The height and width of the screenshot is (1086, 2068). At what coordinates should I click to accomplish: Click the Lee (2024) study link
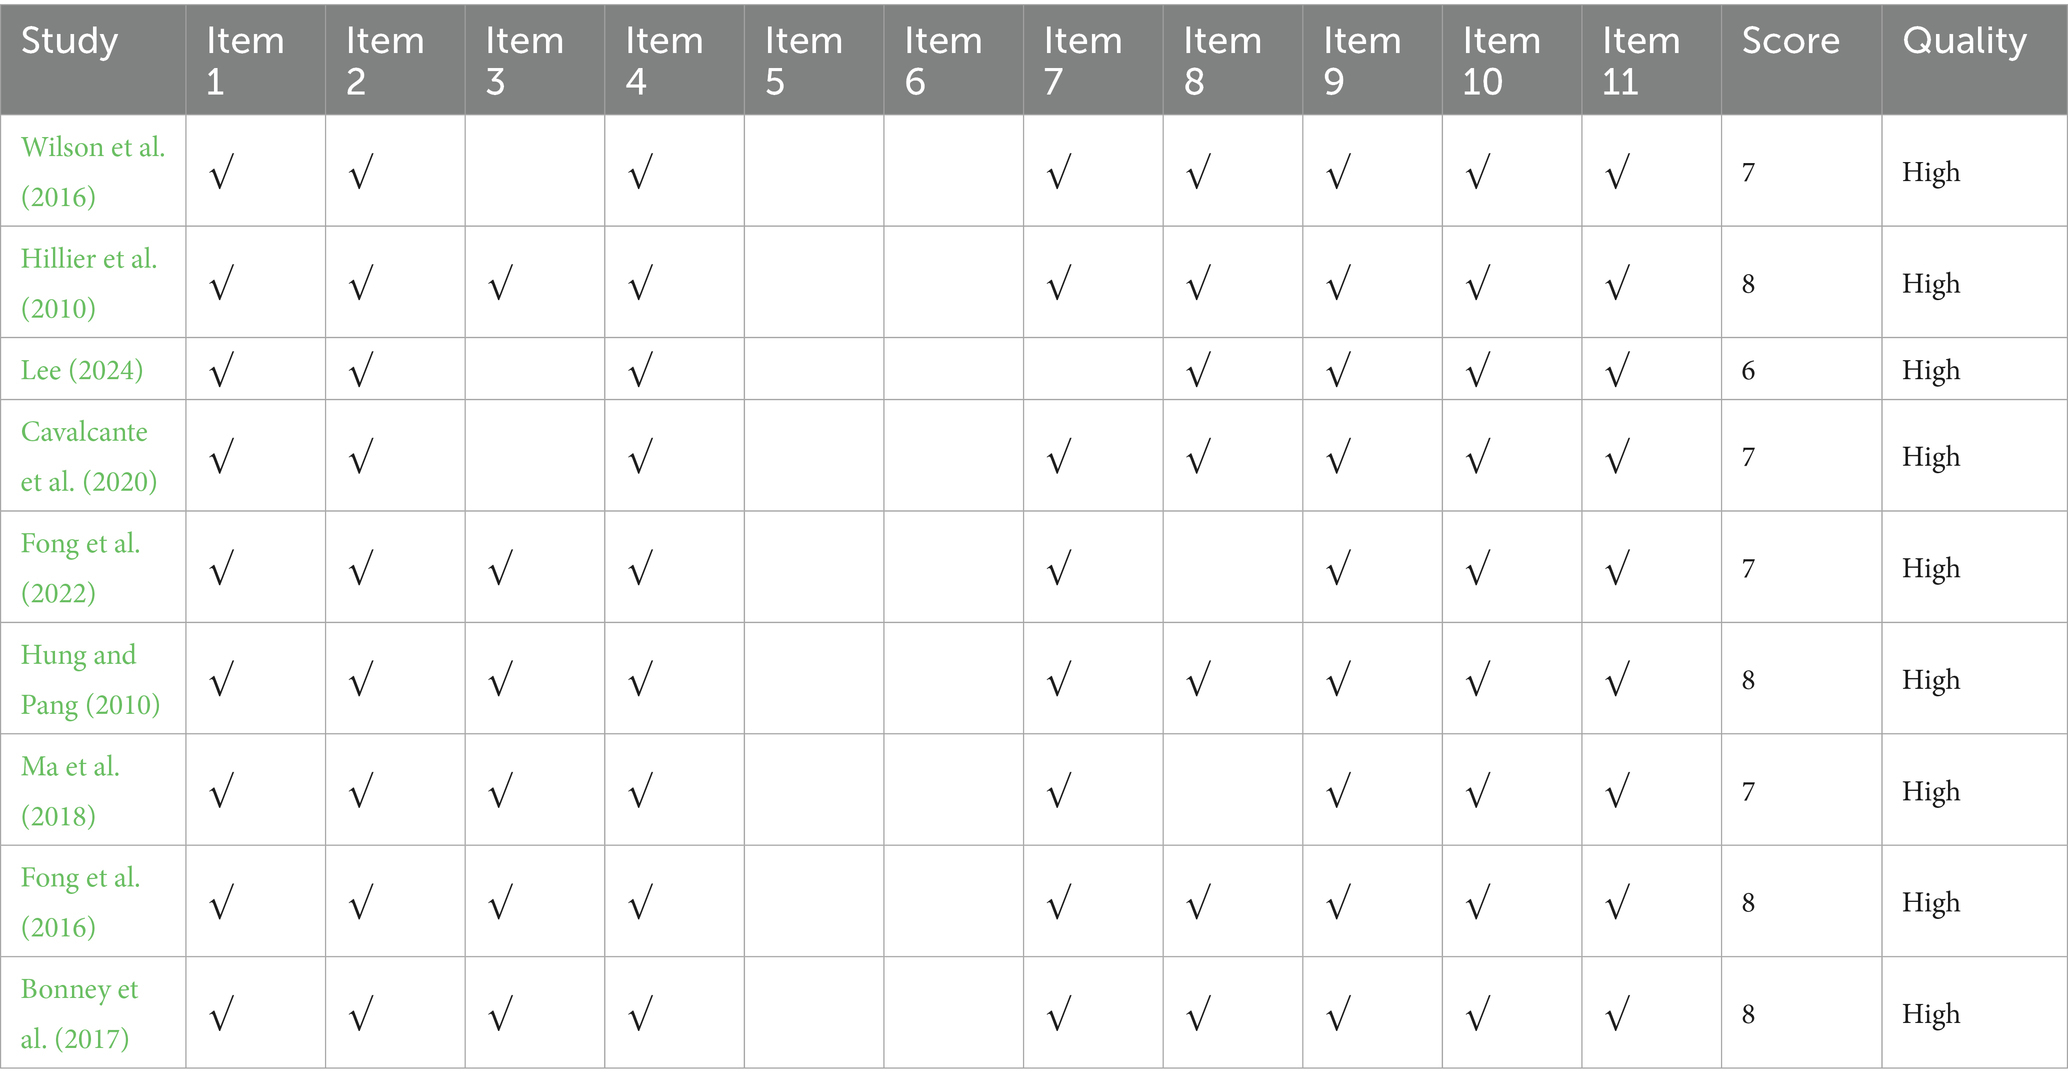click(x=82, y=371)
